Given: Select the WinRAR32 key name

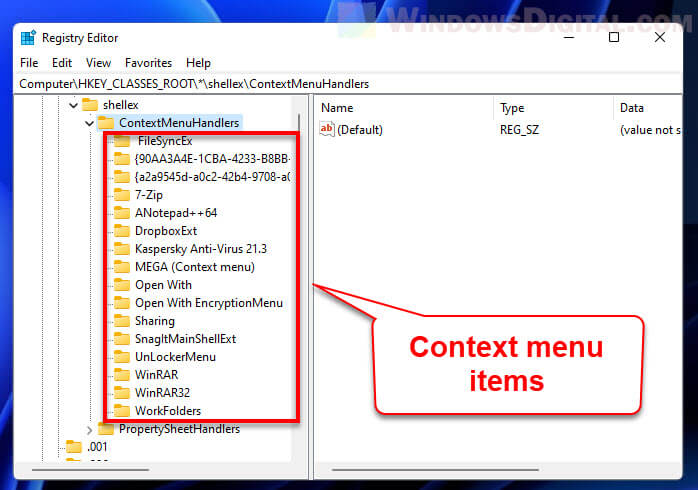Looking at the screenshot, I should tap(162, 393).
